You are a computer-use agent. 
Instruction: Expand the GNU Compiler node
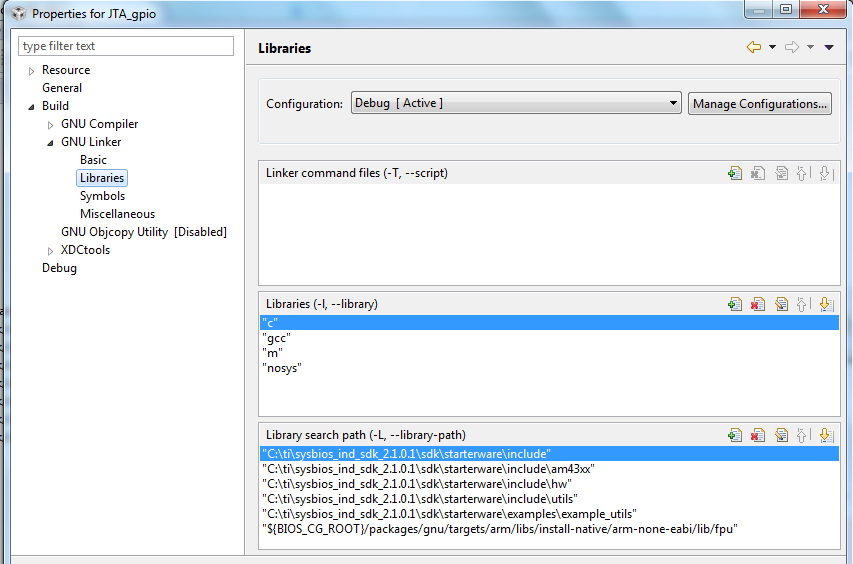coord(50,125)
